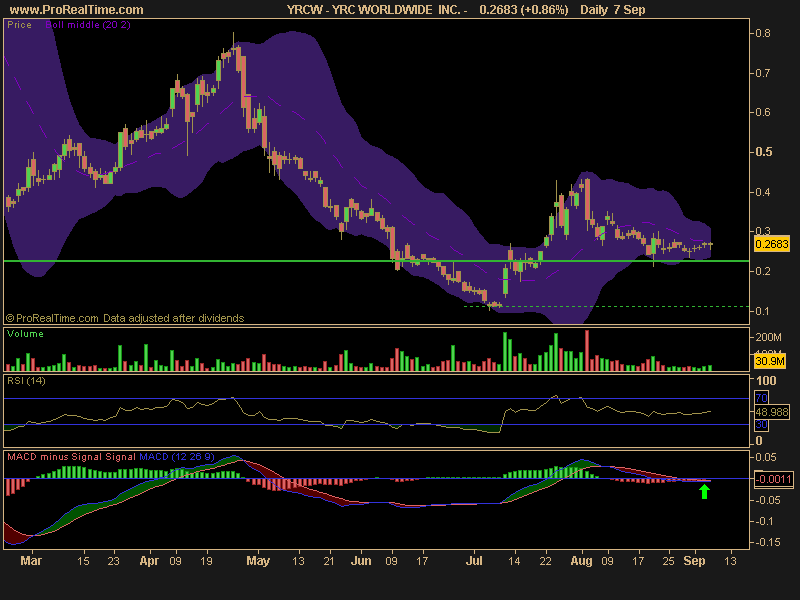Screen dimensions: 800x600
Task: Click the -0.15 MACD axis label
Action: tap(767, 542)
